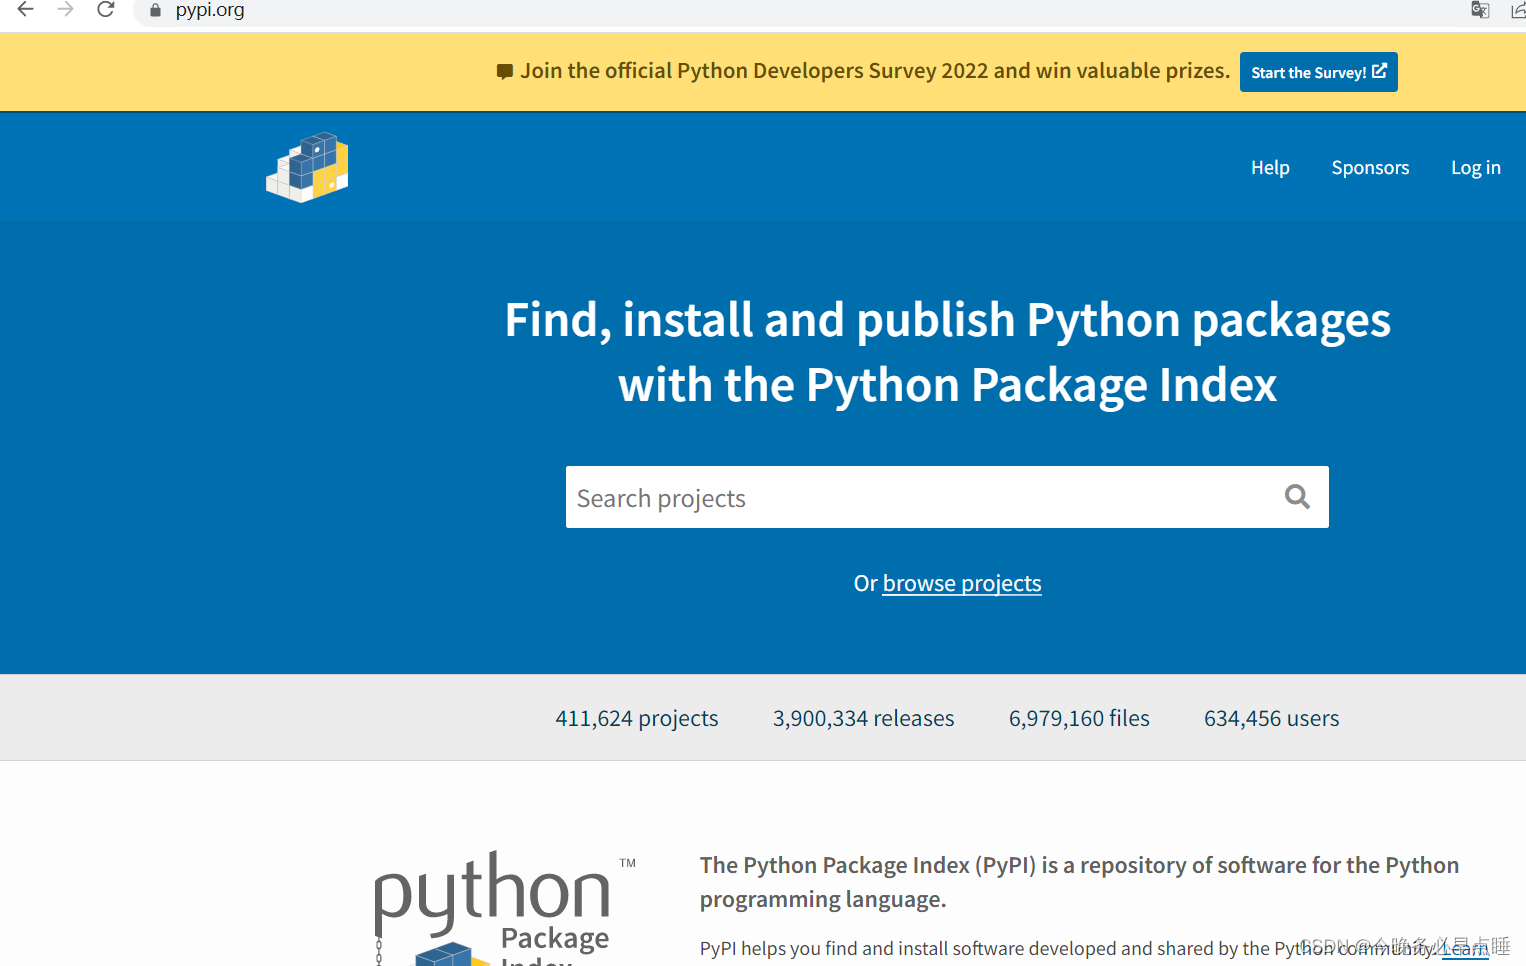Click the 3,900,334 releases statistic
Image resolution: width=1526 pixels, height=966 pixels.
[863, 718]
